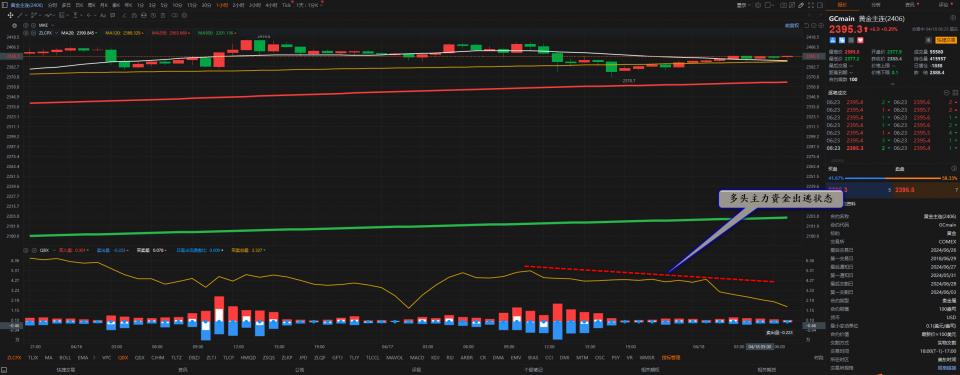The width and height of the screenshot is (960, 375).
Task: Open the 评论 tab in right panel
Action: click(x=943, y=5)
